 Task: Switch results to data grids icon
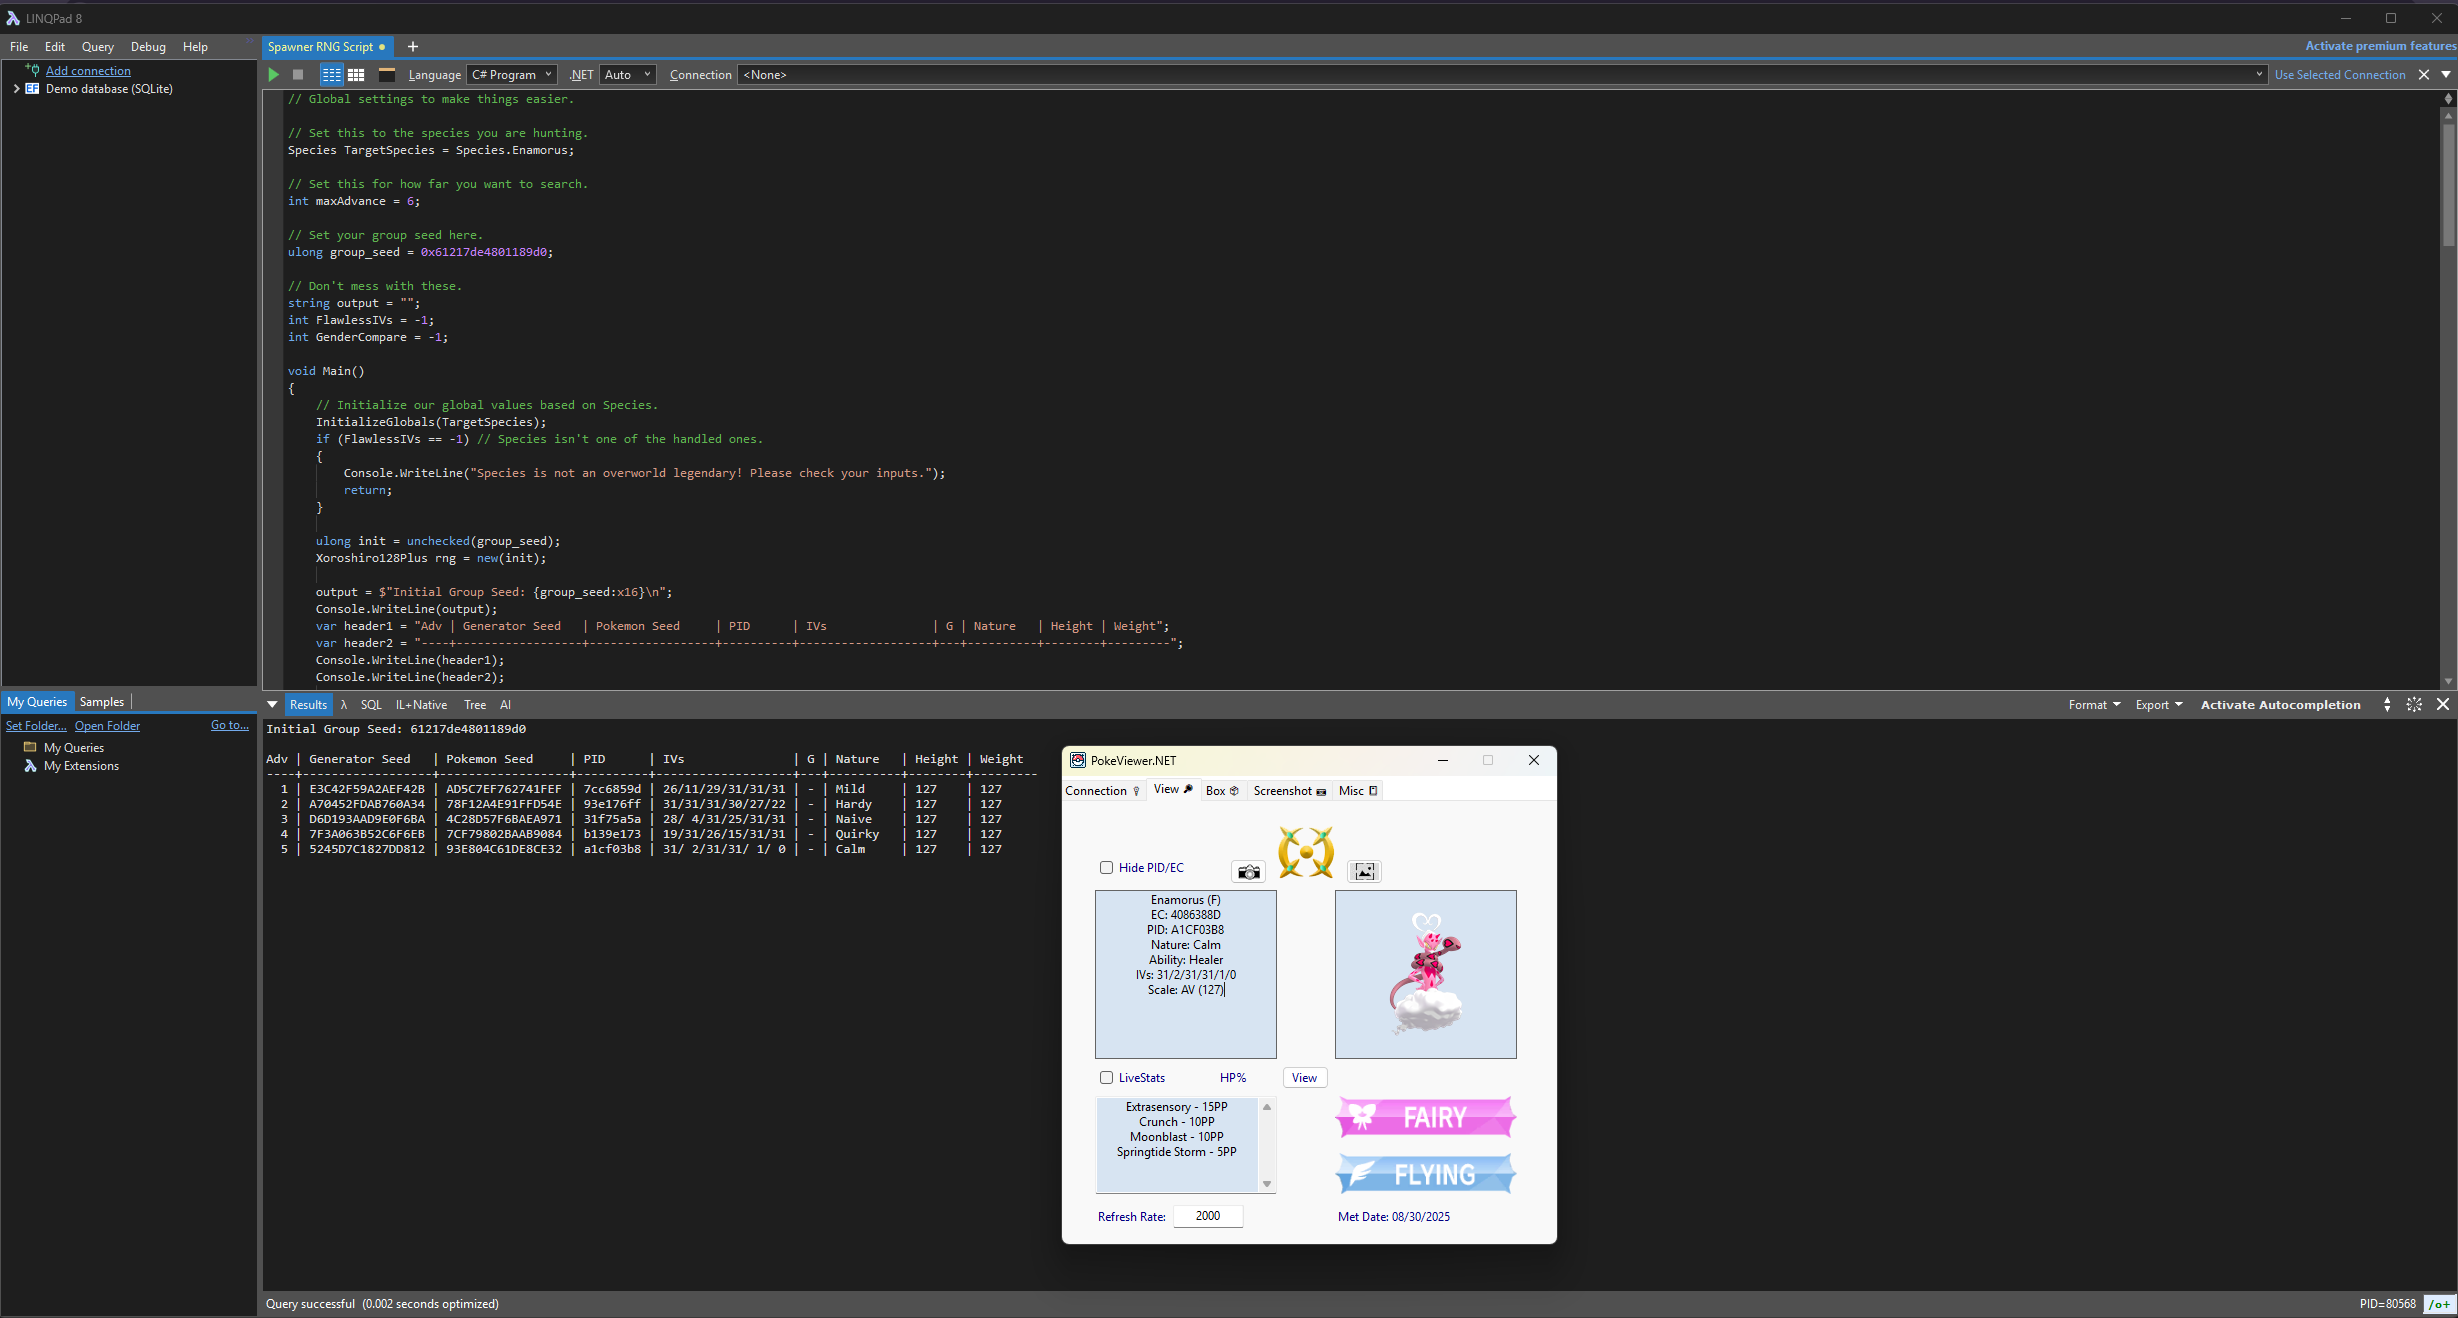[356, 75]
